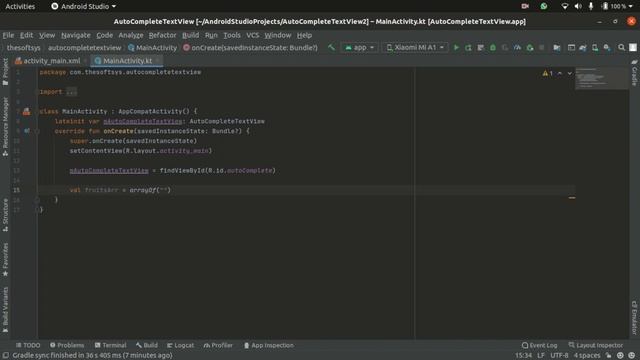
Task: Click the Make Project hammer icon
Action: 331,48
